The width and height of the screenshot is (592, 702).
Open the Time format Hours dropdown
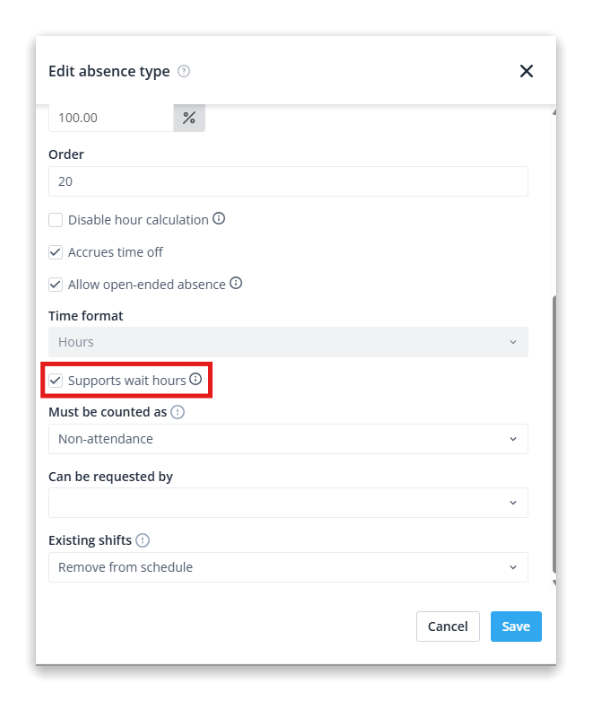point(288,342)
